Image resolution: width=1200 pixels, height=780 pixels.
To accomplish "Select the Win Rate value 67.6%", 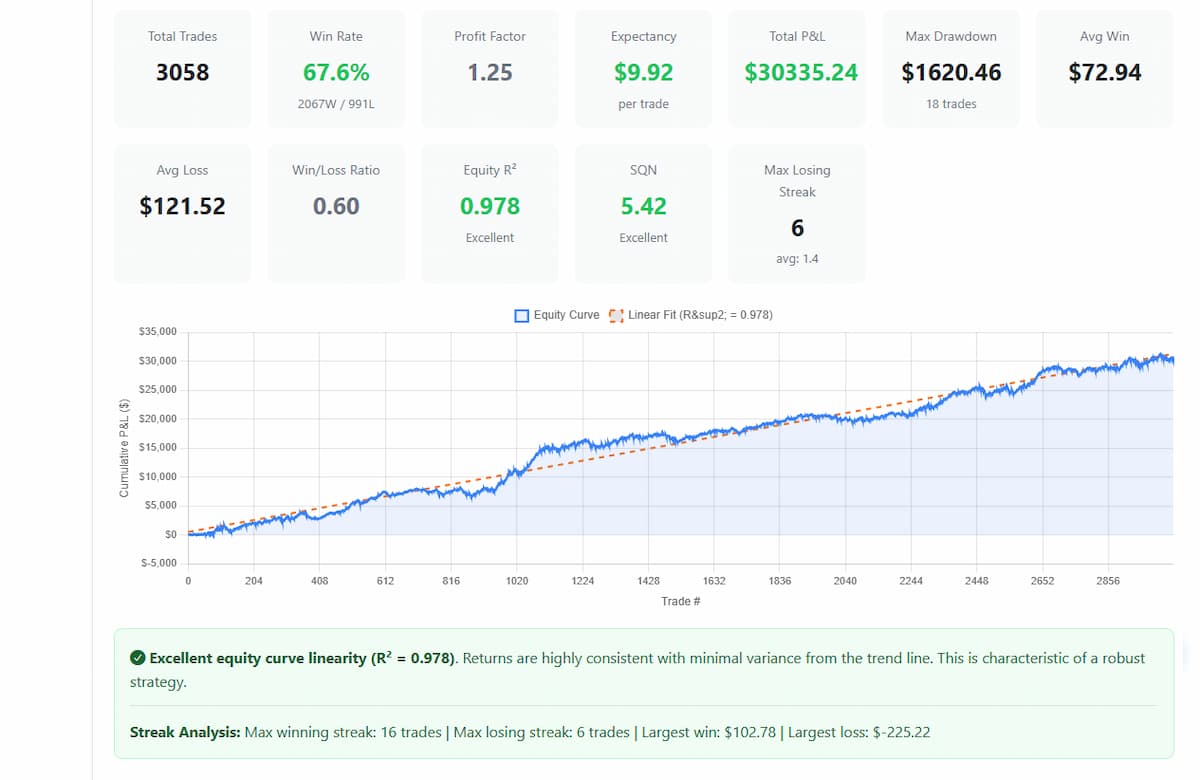I will coord(336,72).
